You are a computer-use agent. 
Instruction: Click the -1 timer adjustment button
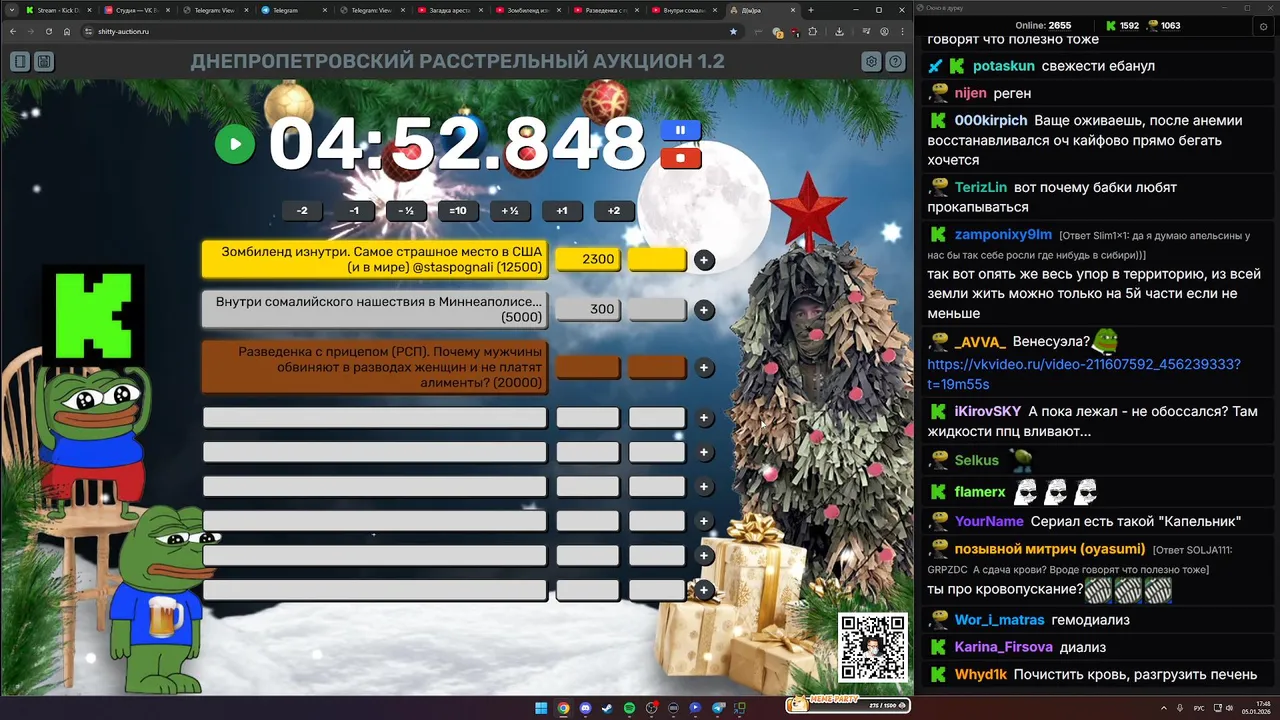click(x=354, y=211)
